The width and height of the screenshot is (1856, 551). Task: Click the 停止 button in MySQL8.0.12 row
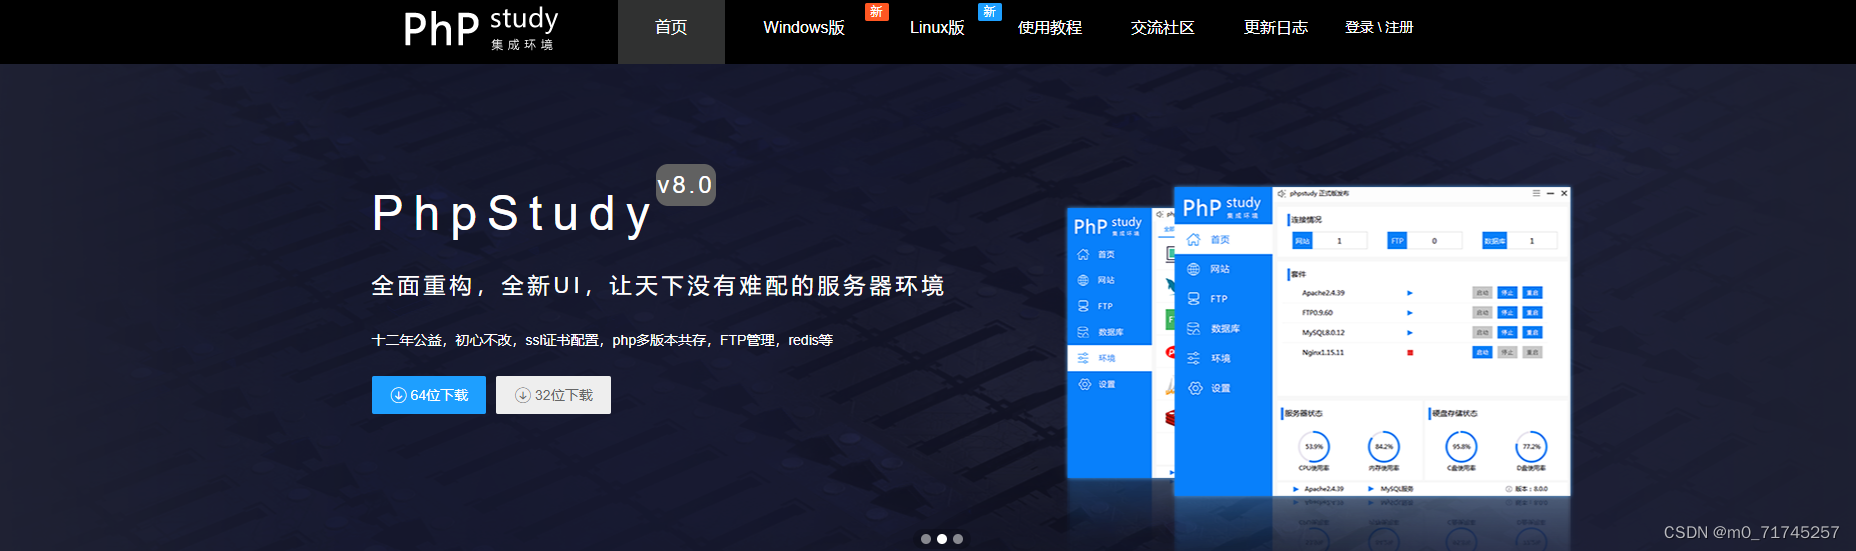(x=1507, y=332)
